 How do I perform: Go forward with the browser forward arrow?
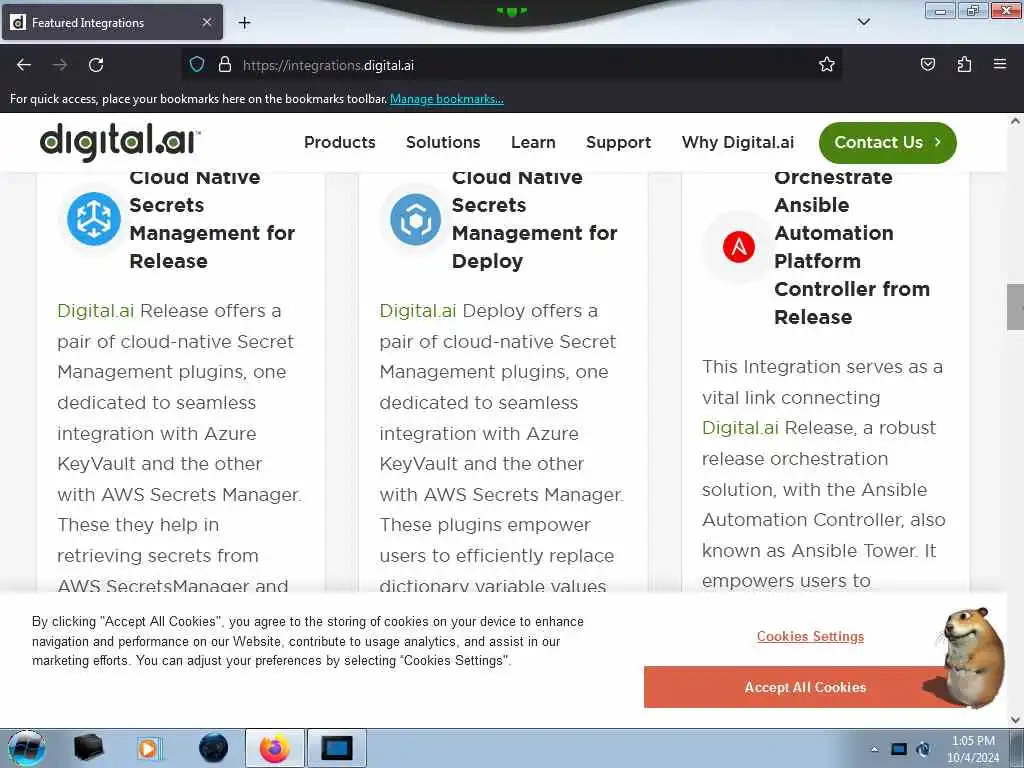coord(60,65)
